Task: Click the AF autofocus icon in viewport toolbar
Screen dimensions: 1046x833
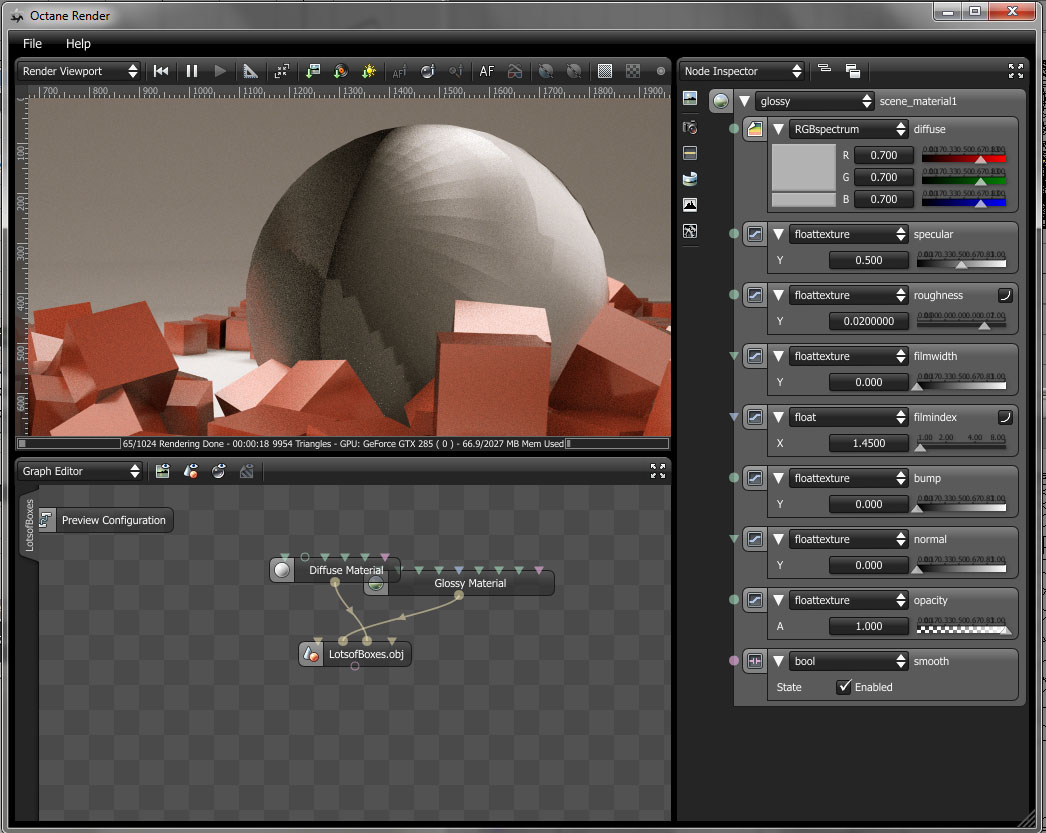Action: [x=487, y=71]
